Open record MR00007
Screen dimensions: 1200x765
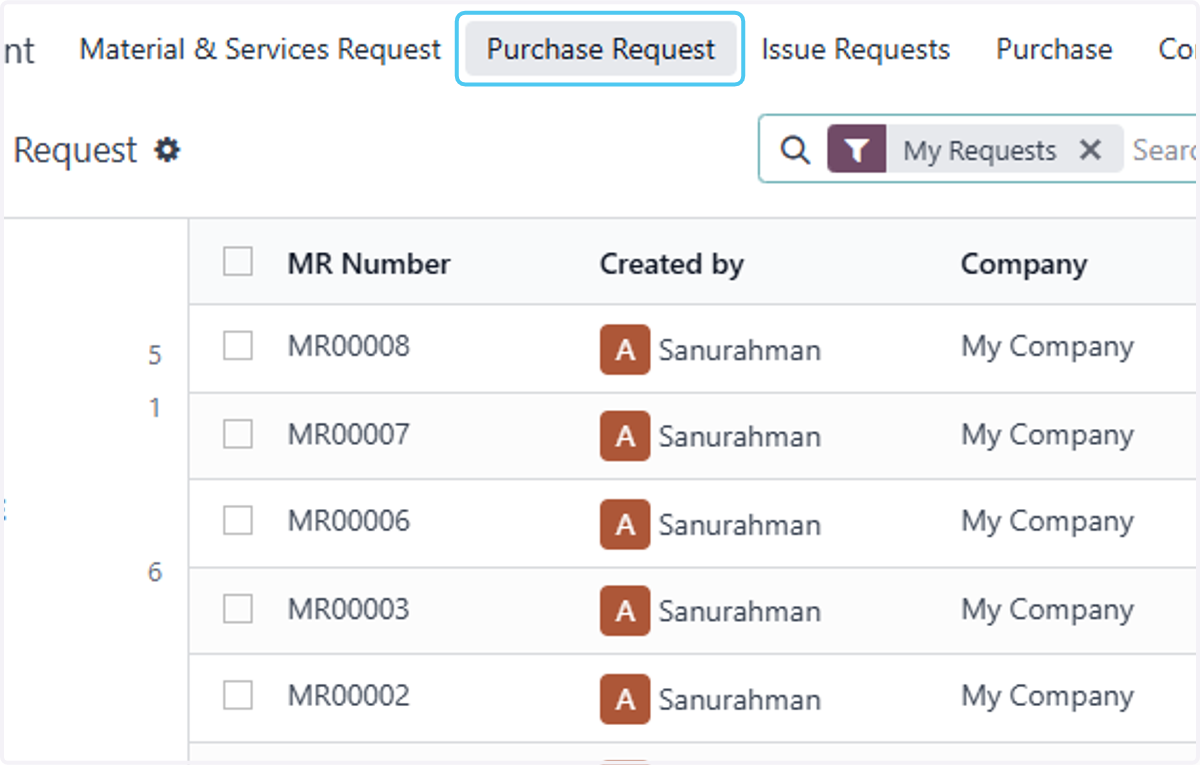(x=349, y=434)
